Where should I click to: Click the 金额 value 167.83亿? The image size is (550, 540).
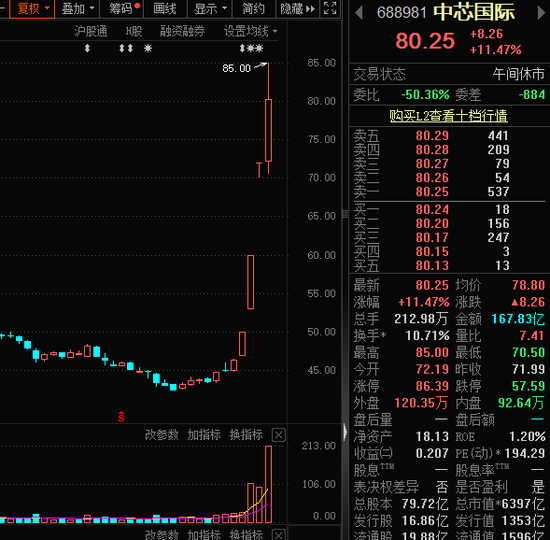point(518,319)
